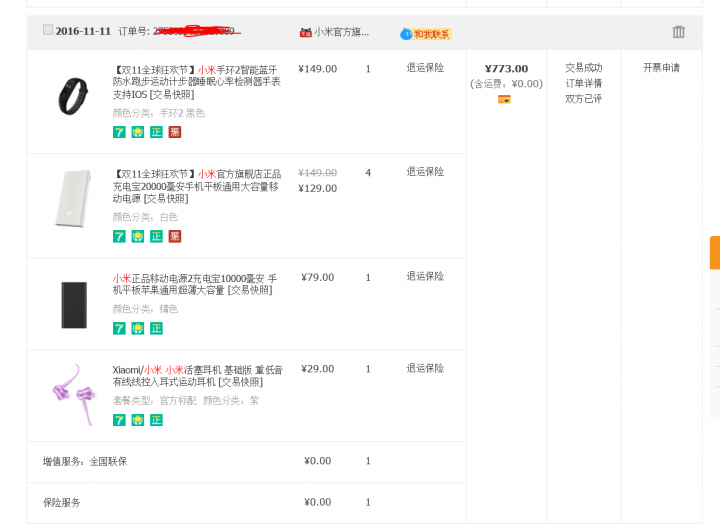
Task: Click the 7-day return icon under 10000毫安 power bank
Action: tap(119, 328)
